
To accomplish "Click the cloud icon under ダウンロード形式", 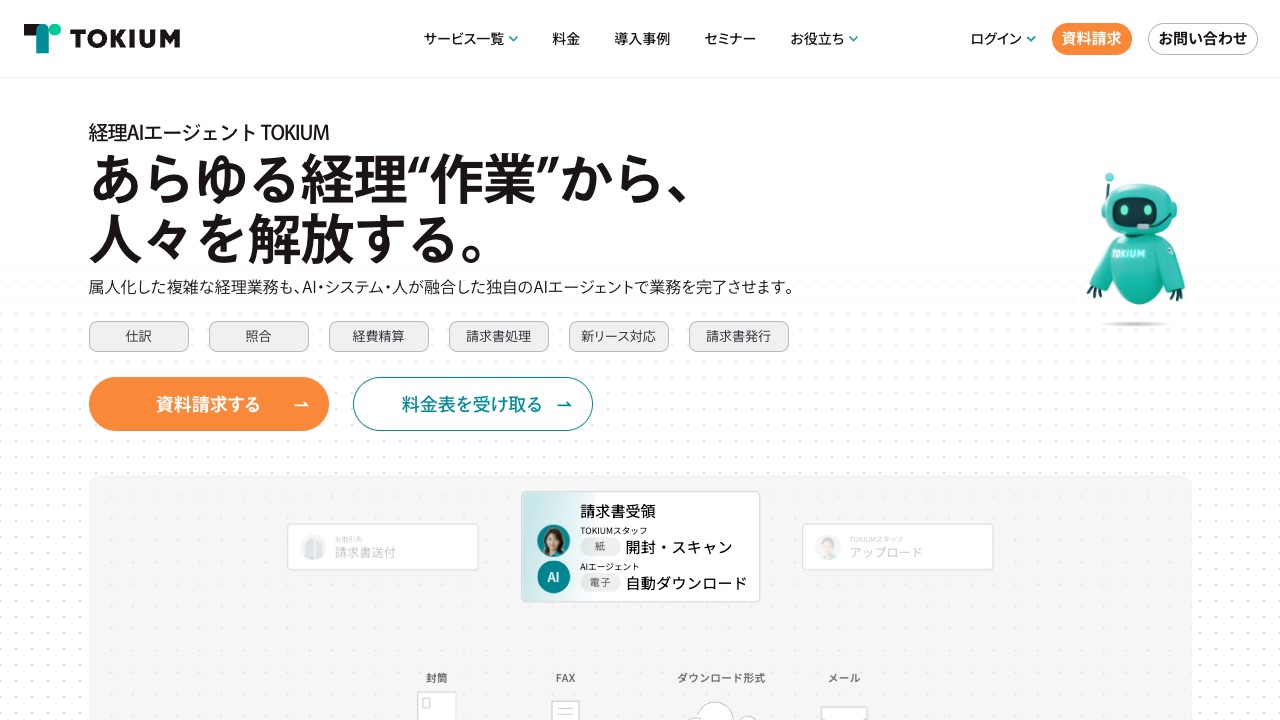I will click(720, 711).
